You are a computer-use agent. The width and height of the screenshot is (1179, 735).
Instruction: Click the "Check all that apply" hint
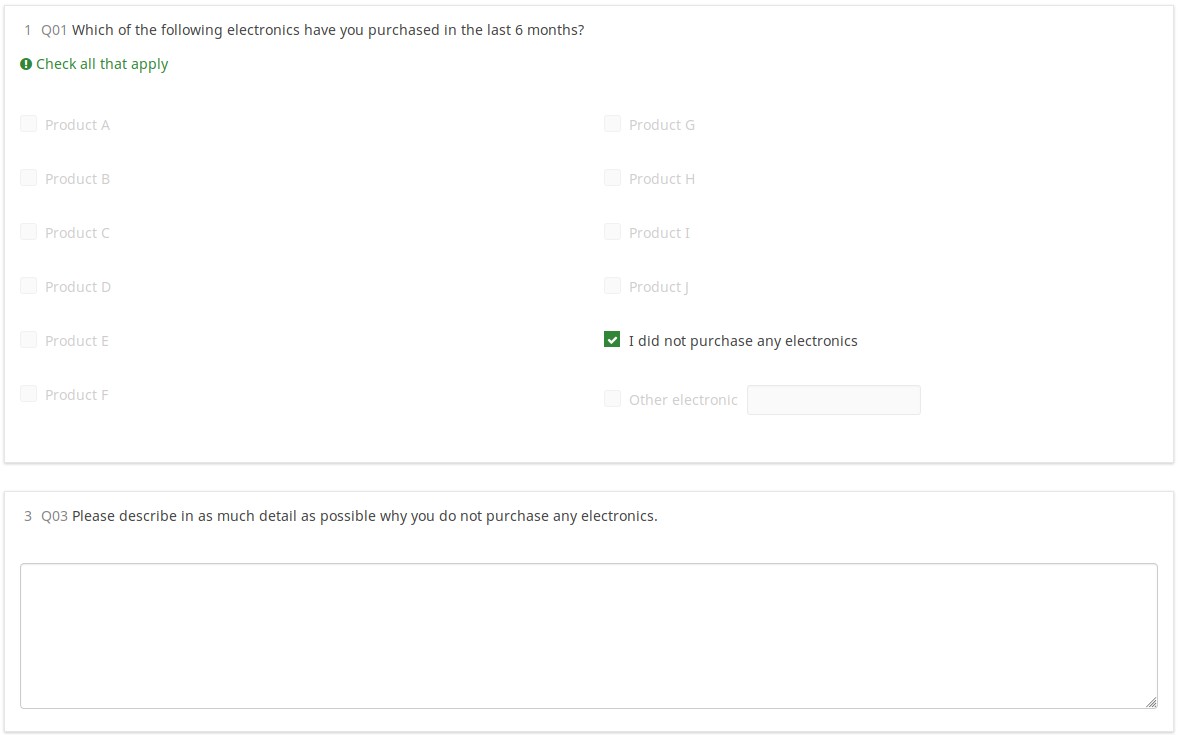point(102,64)
